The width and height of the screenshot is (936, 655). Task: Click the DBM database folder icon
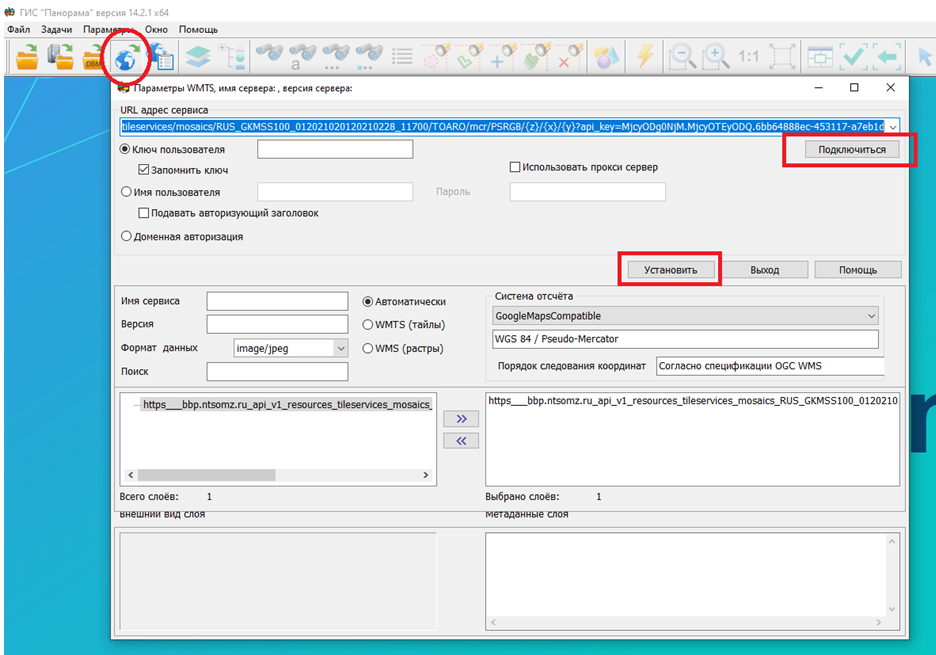pos(94,57)
